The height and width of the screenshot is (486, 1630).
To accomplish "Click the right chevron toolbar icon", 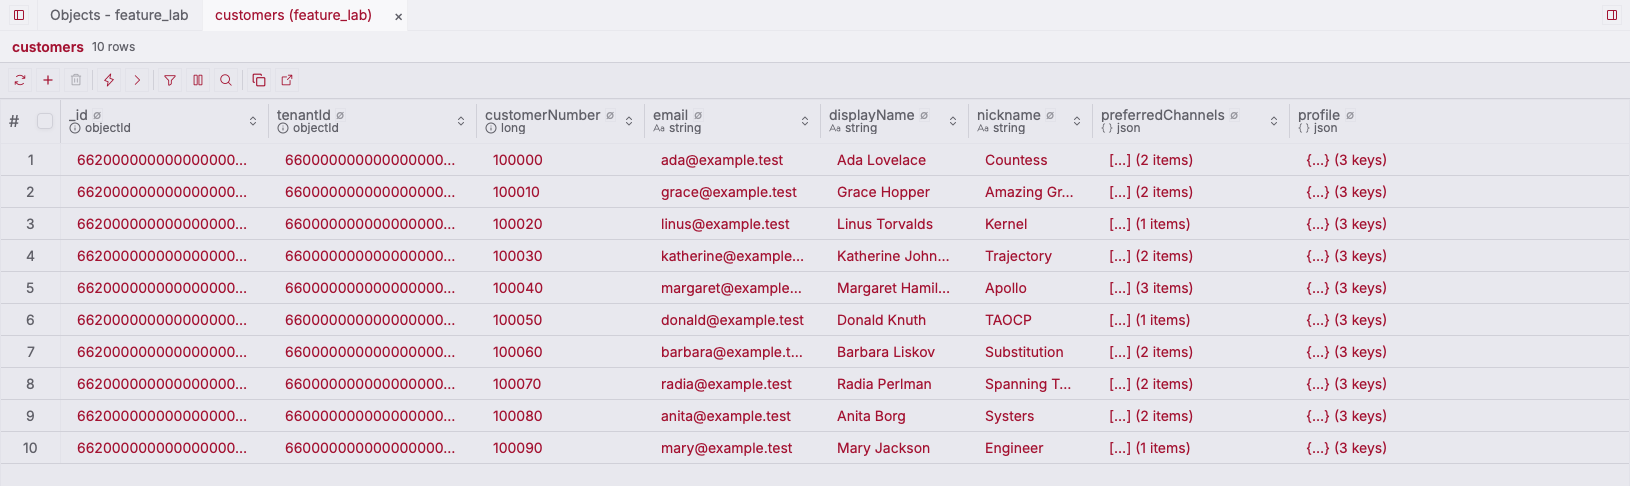I will pyautogui.click(x=137, y=80).
